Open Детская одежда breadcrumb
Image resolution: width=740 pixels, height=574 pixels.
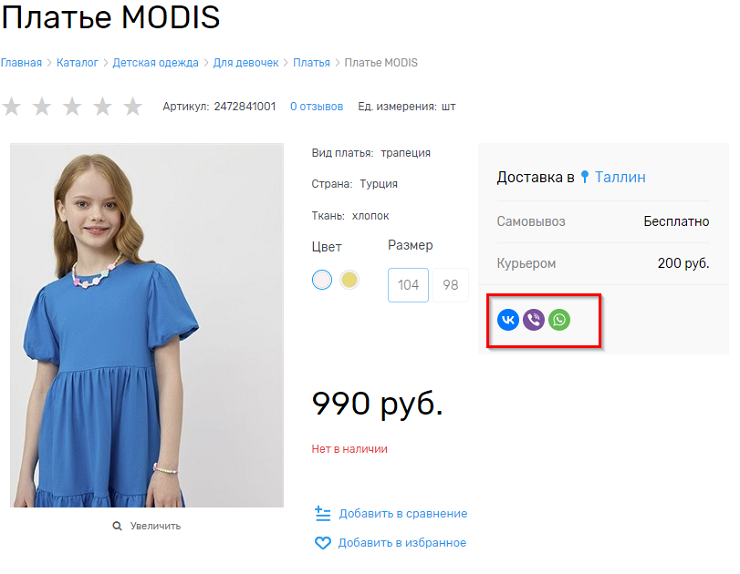[155, 62]
